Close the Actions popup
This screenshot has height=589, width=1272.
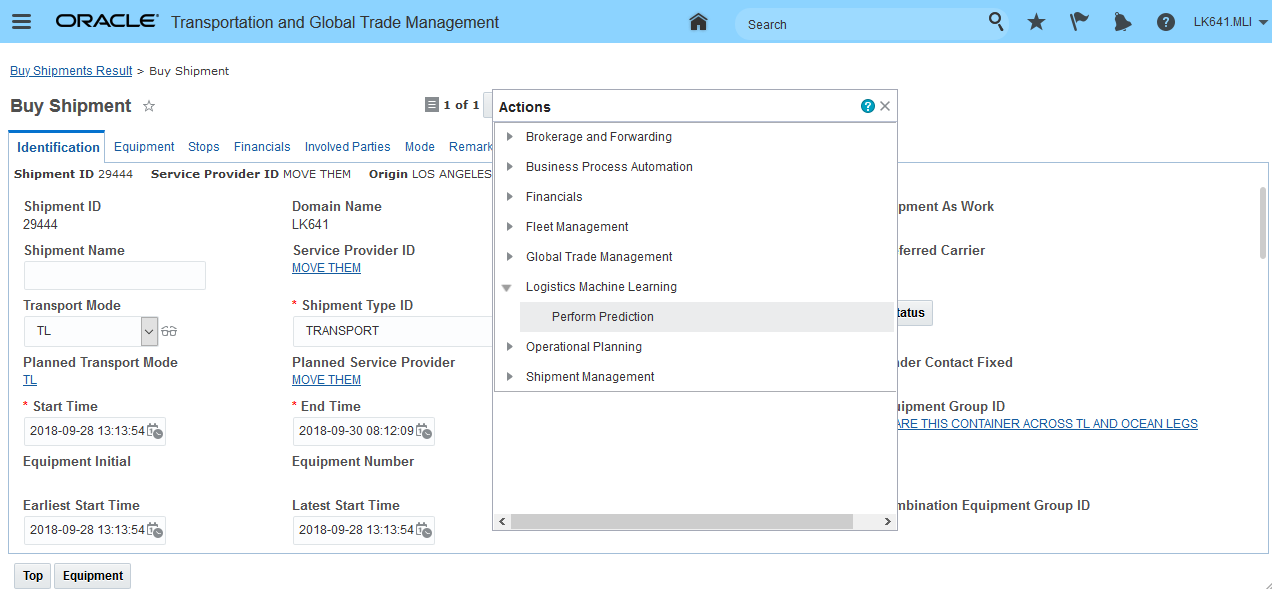(x=885, y=106)
